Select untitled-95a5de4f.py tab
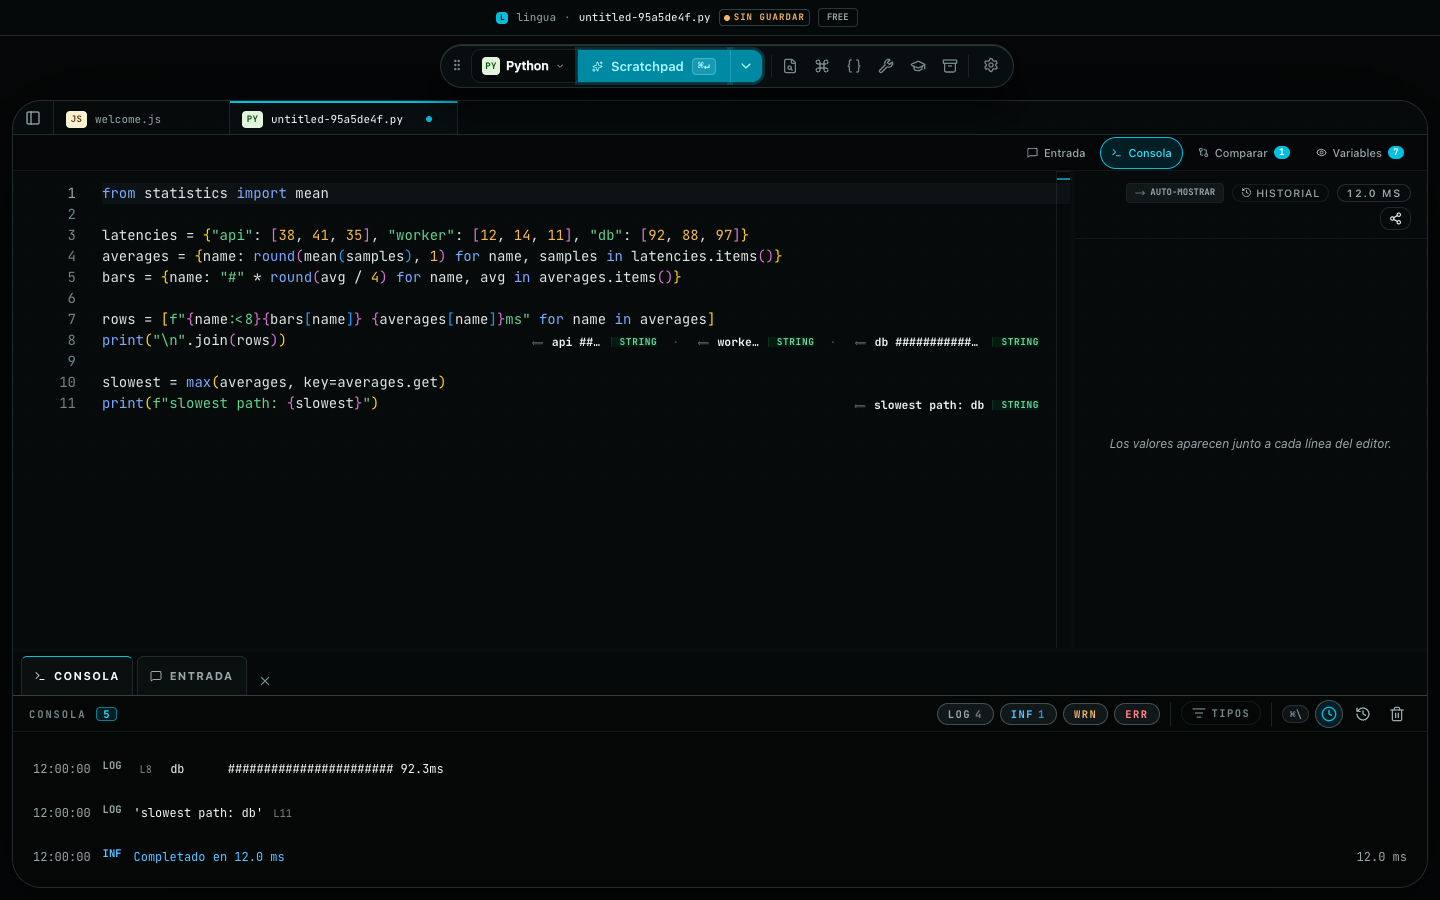Screen dimensions: 1440x900 click(x=344, y=118)
